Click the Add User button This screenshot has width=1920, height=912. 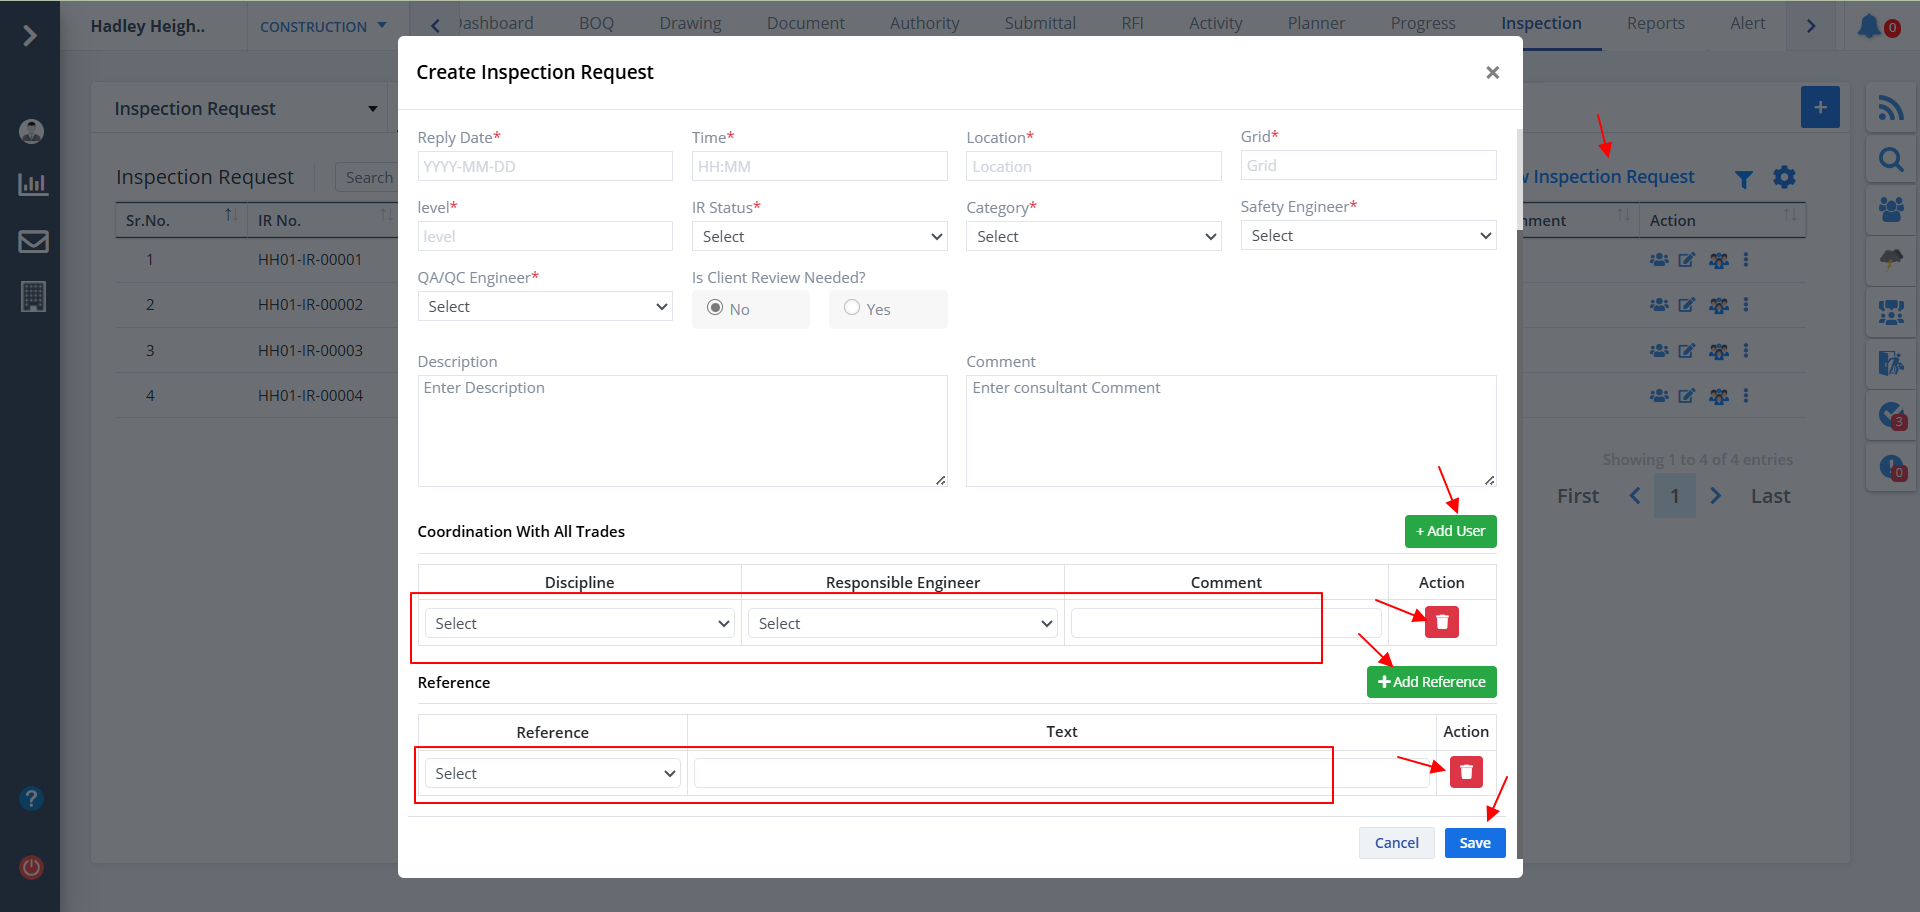tap(1450, 531)
